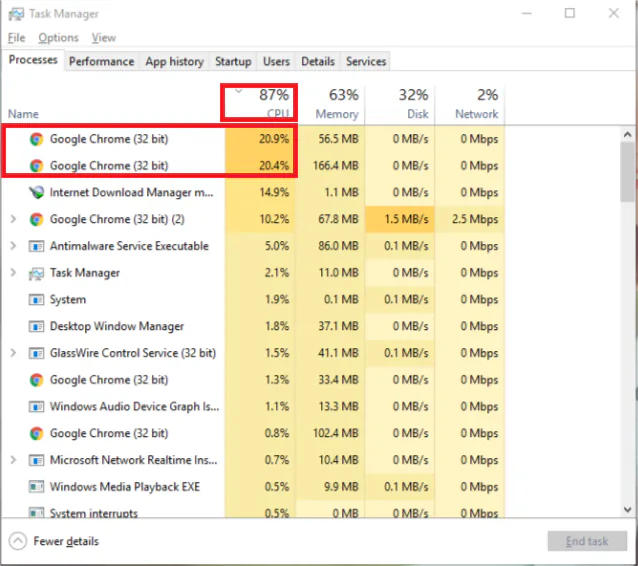638x566 pixels.
Task: Select the Desktop Window Manager row text
Action: (117, 326)
